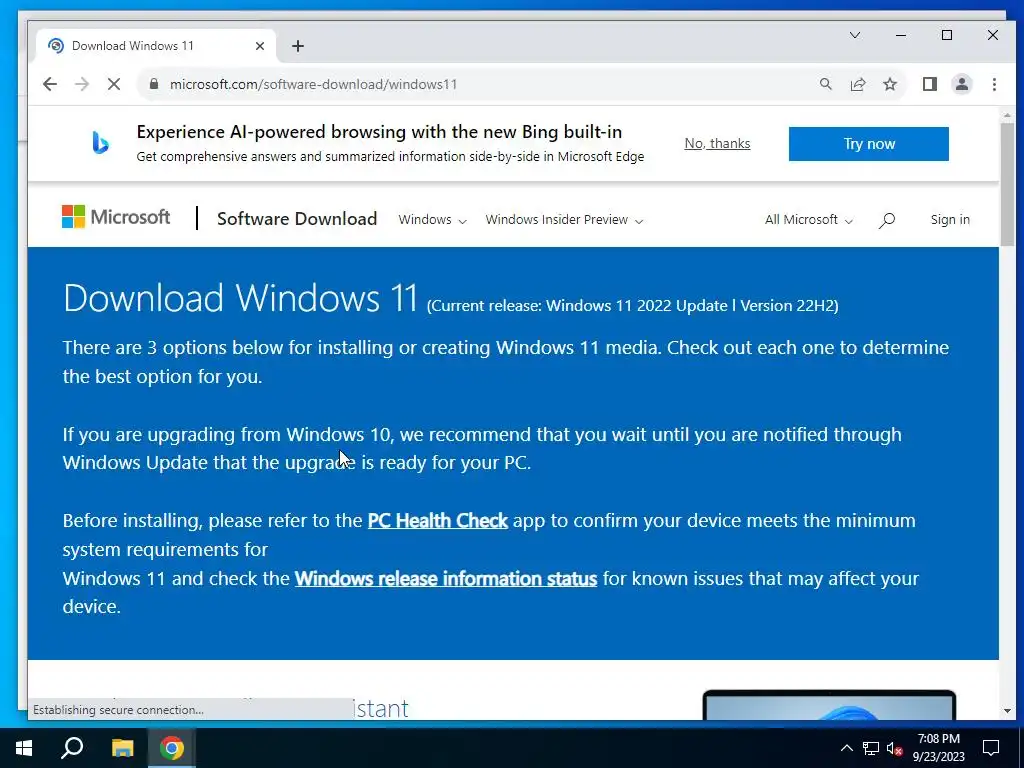Open Chrome three-dot menu
Viewport: 1024px width, 768px height.
coord(994,84)
